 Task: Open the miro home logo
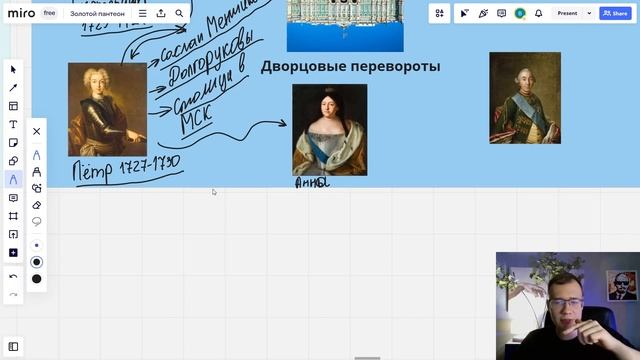click(21, 13)
